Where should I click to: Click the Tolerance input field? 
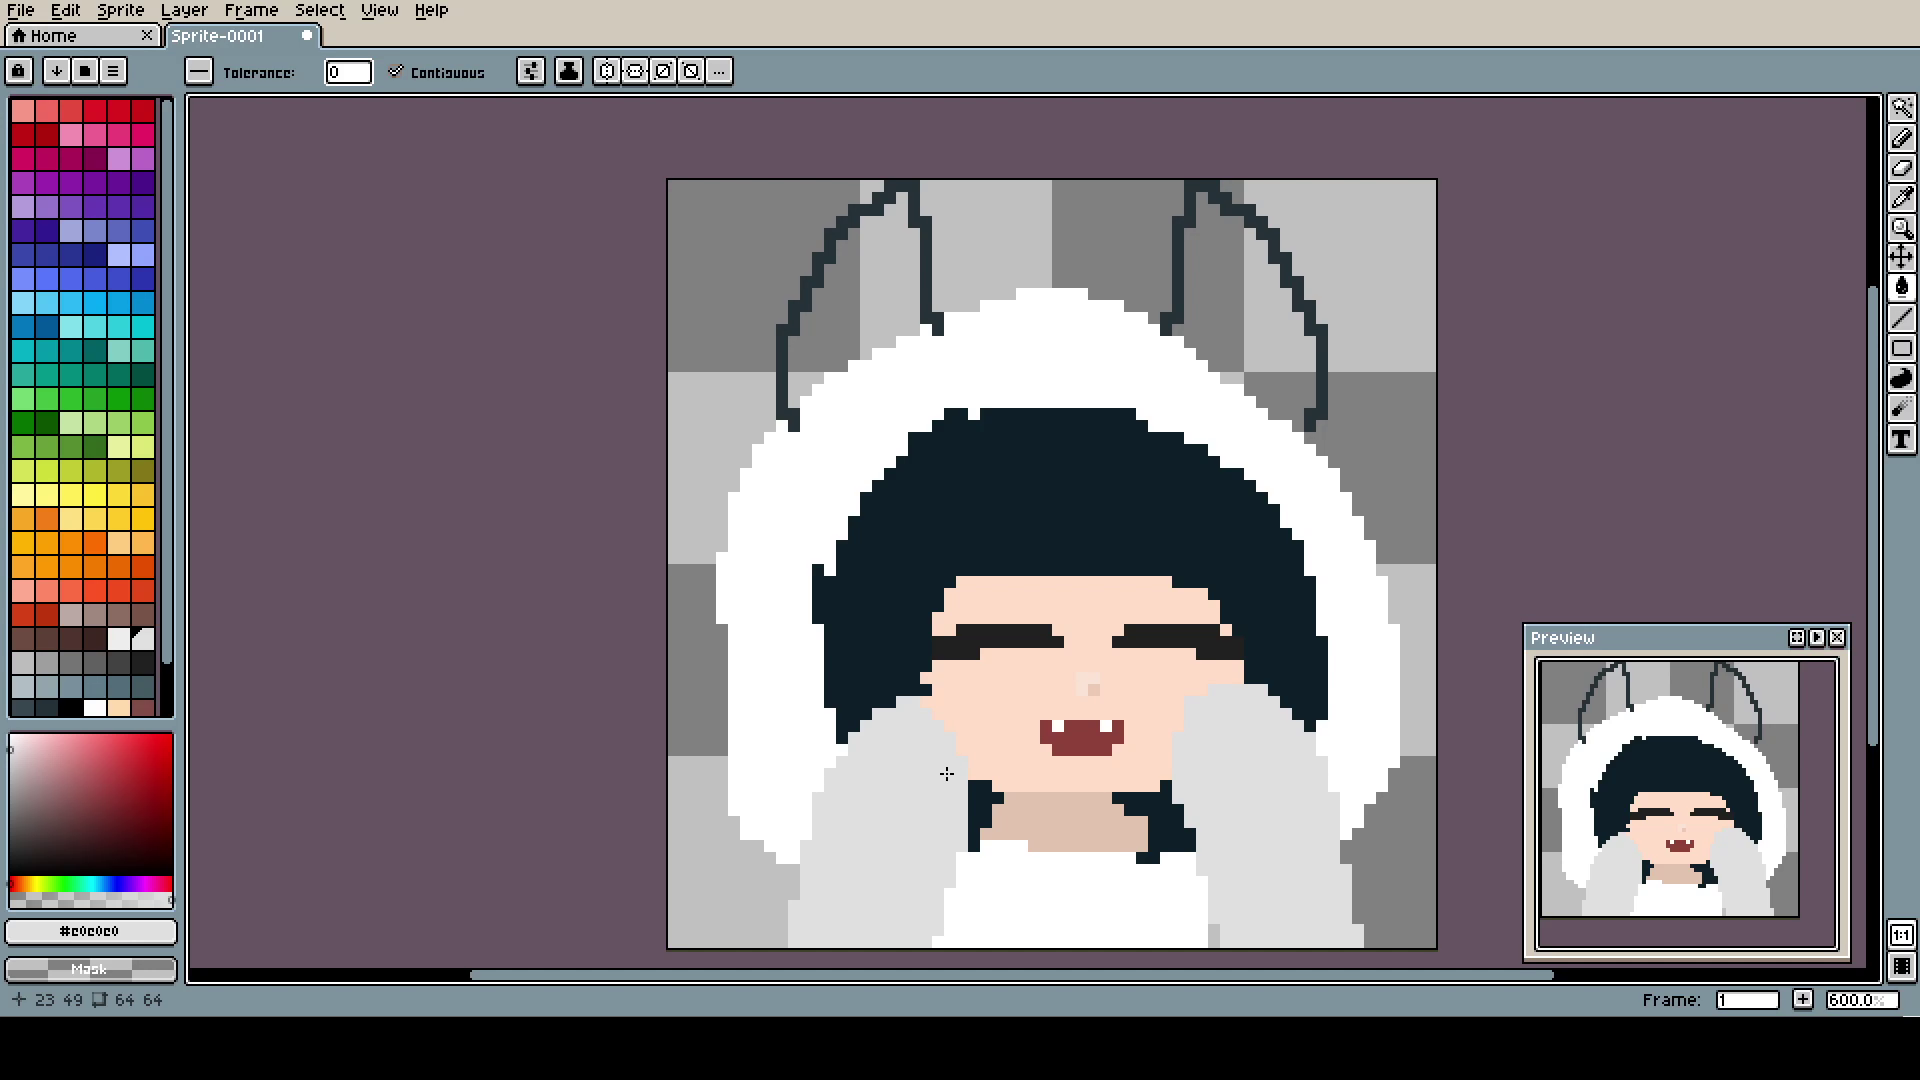click(348, 72)
